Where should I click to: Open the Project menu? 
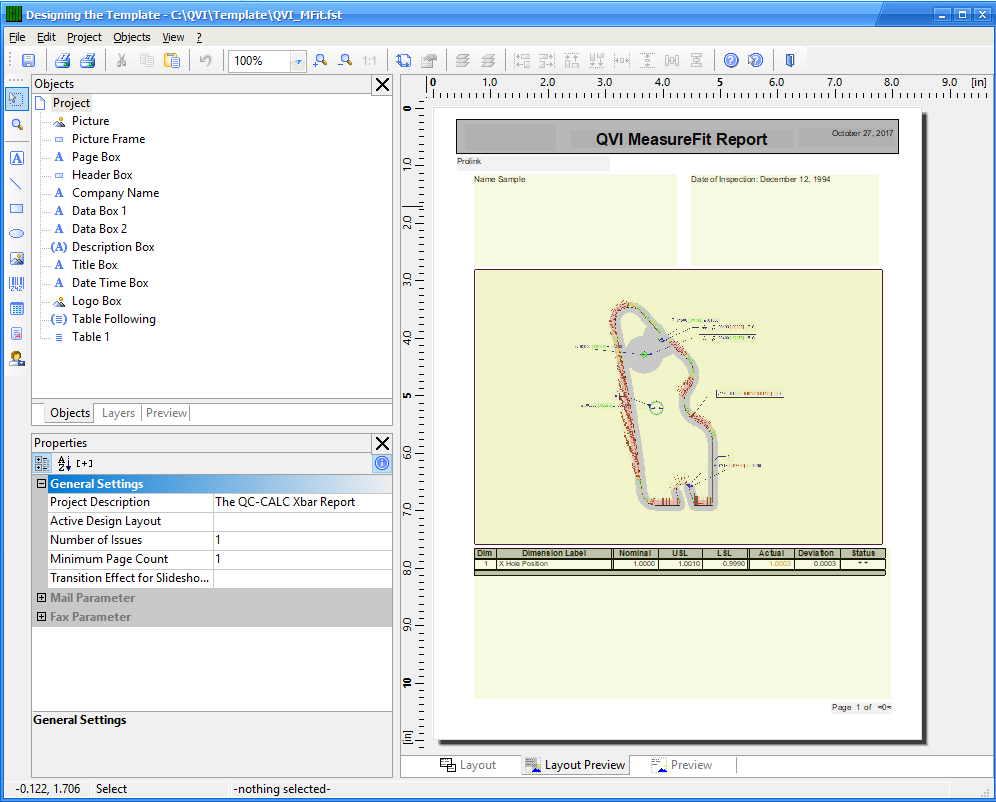coord(84,37)
